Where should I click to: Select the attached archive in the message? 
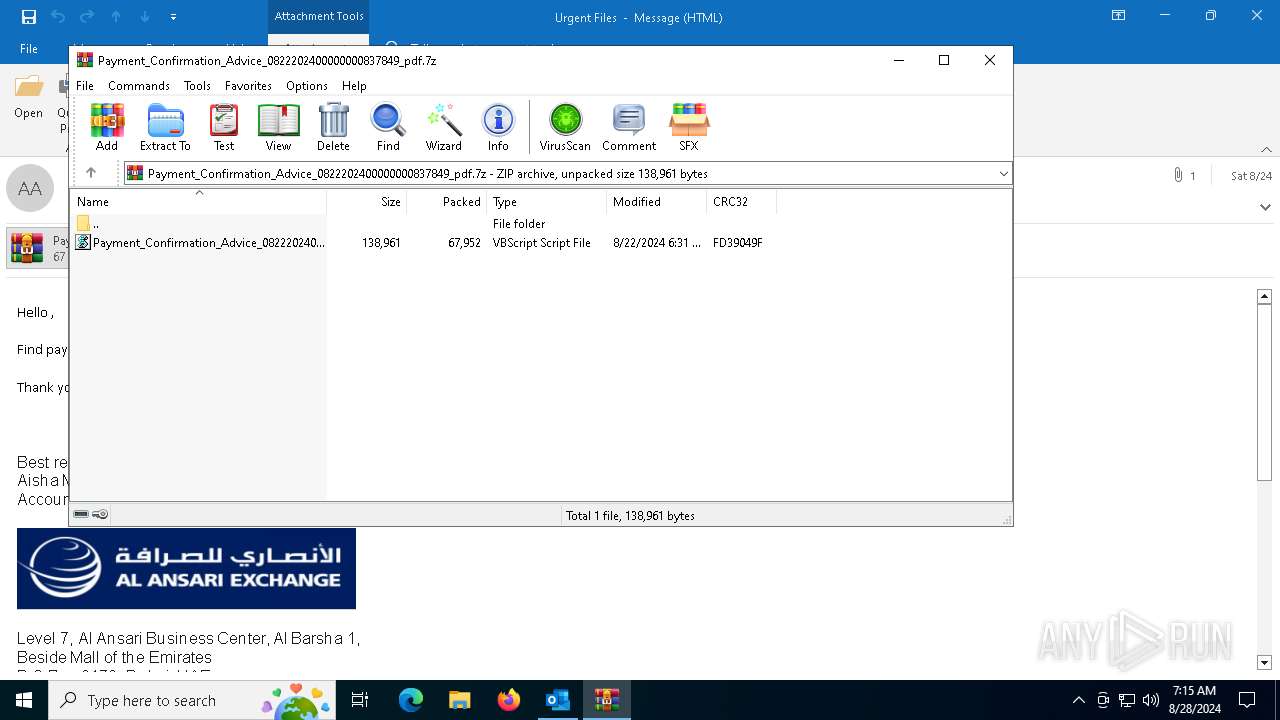38,248
